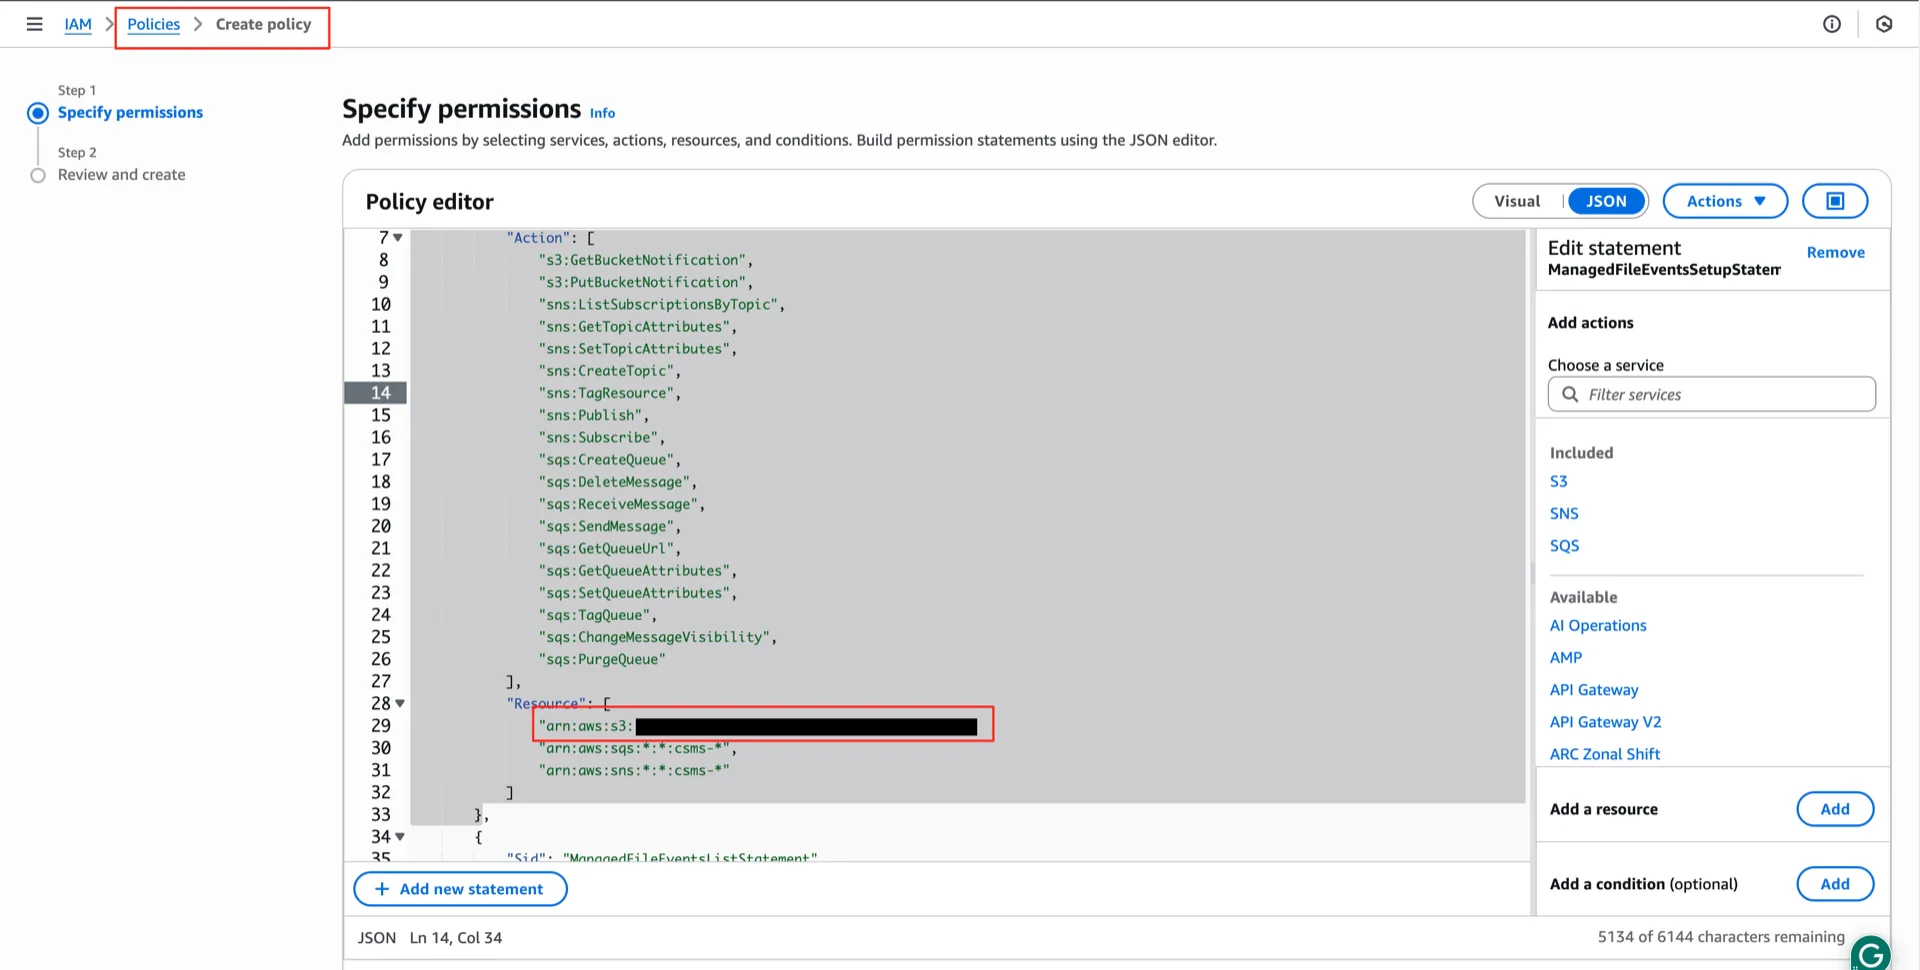
Task: Click the "sqs:ChangeMessageVisibility" line
Action: (x=657, y=637)
